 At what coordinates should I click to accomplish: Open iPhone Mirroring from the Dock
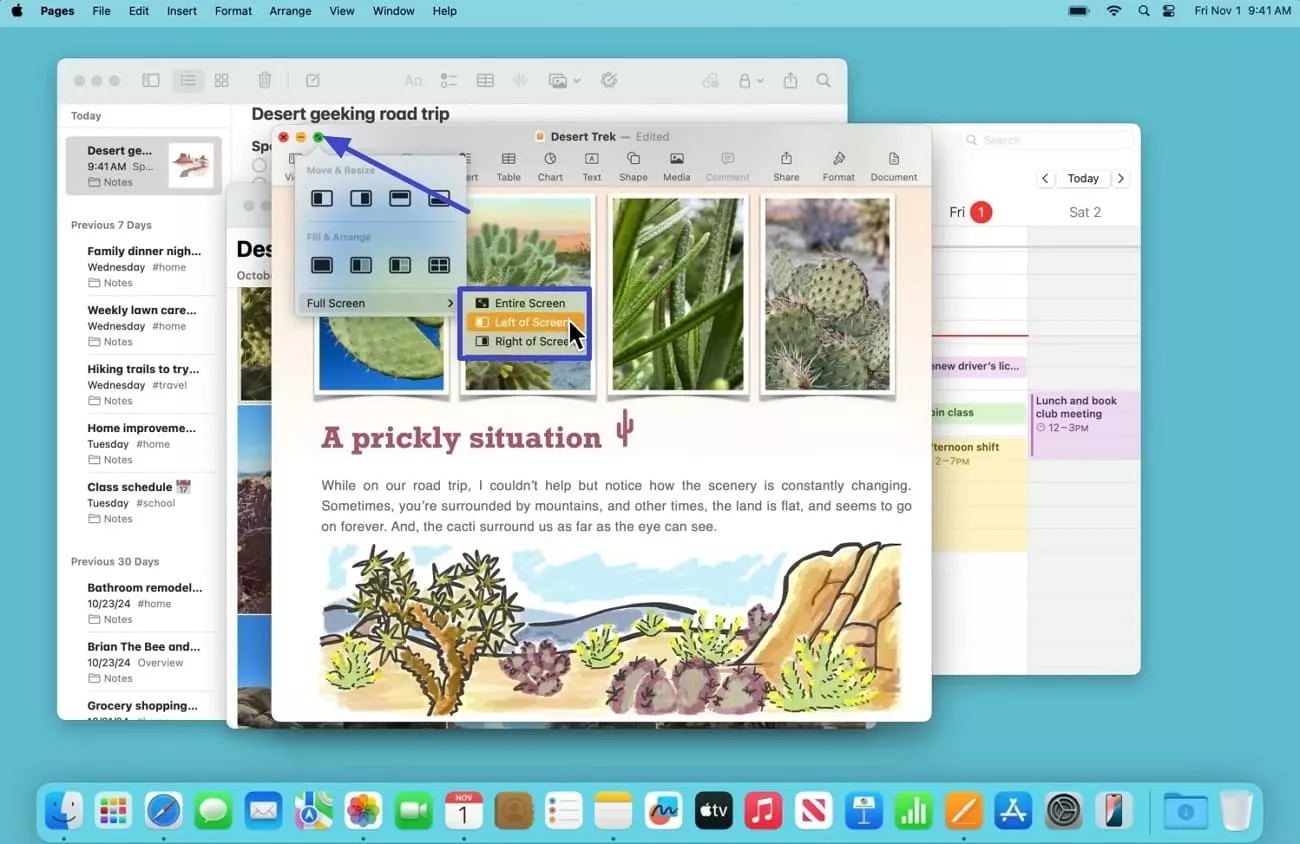pos(1112,810)
